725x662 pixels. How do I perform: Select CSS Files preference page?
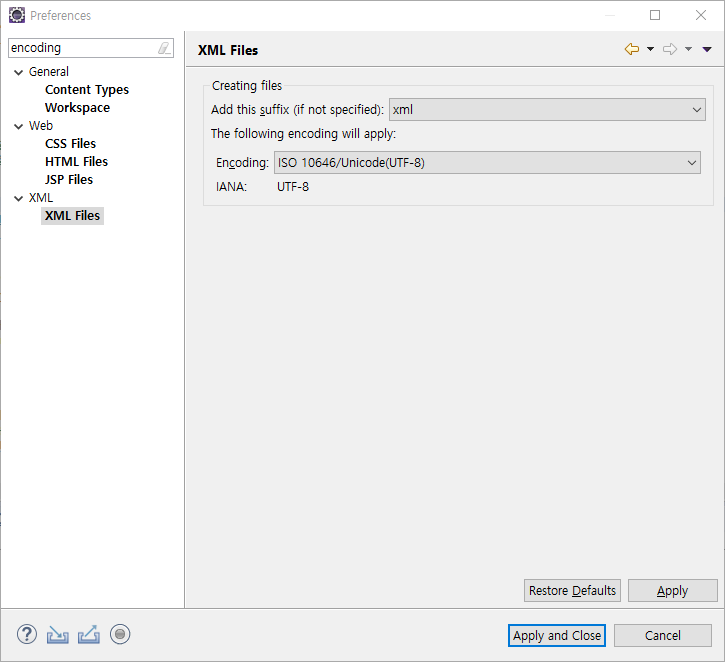[x=70, y=144]
